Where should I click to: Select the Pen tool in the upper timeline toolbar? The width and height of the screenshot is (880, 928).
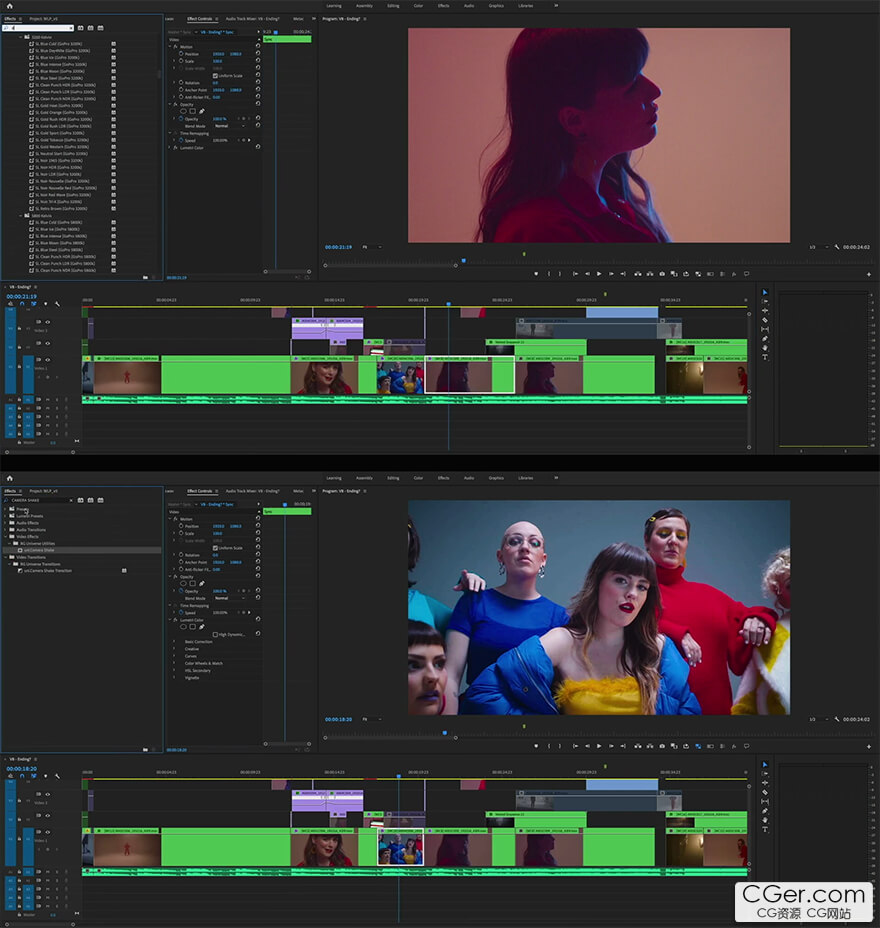click(x=765, y=339)
